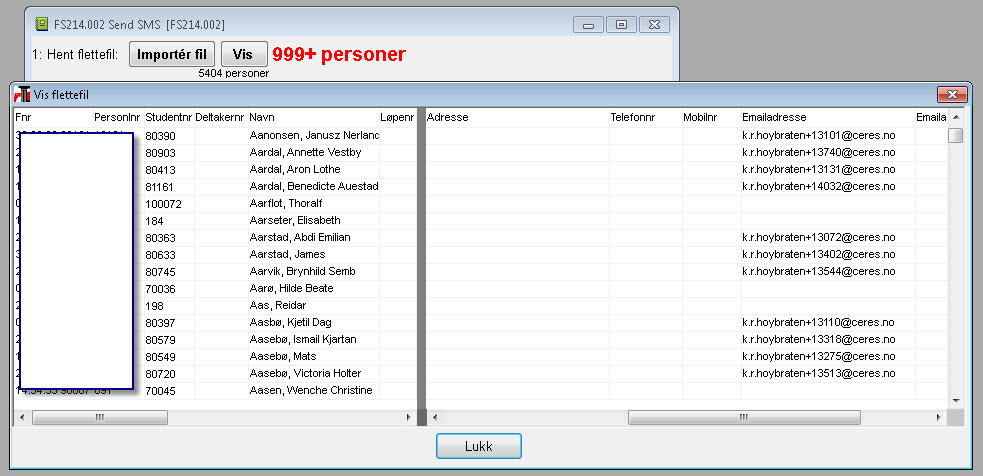The image size is (983, 476).
Task: Click email k.r.hoybraten+13513@ceres.no
Action: point(819,373)
